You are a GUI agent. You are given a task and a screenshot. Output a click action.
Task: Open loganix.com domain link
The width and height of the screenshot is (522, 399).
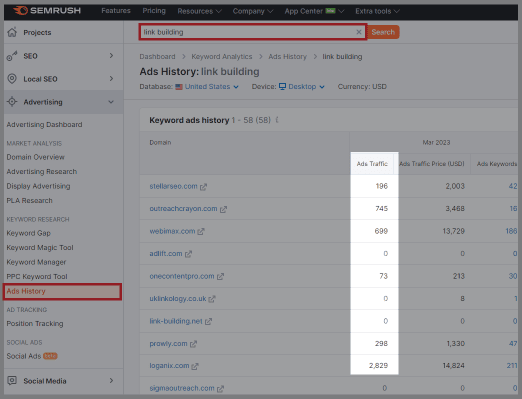[169, 366]
